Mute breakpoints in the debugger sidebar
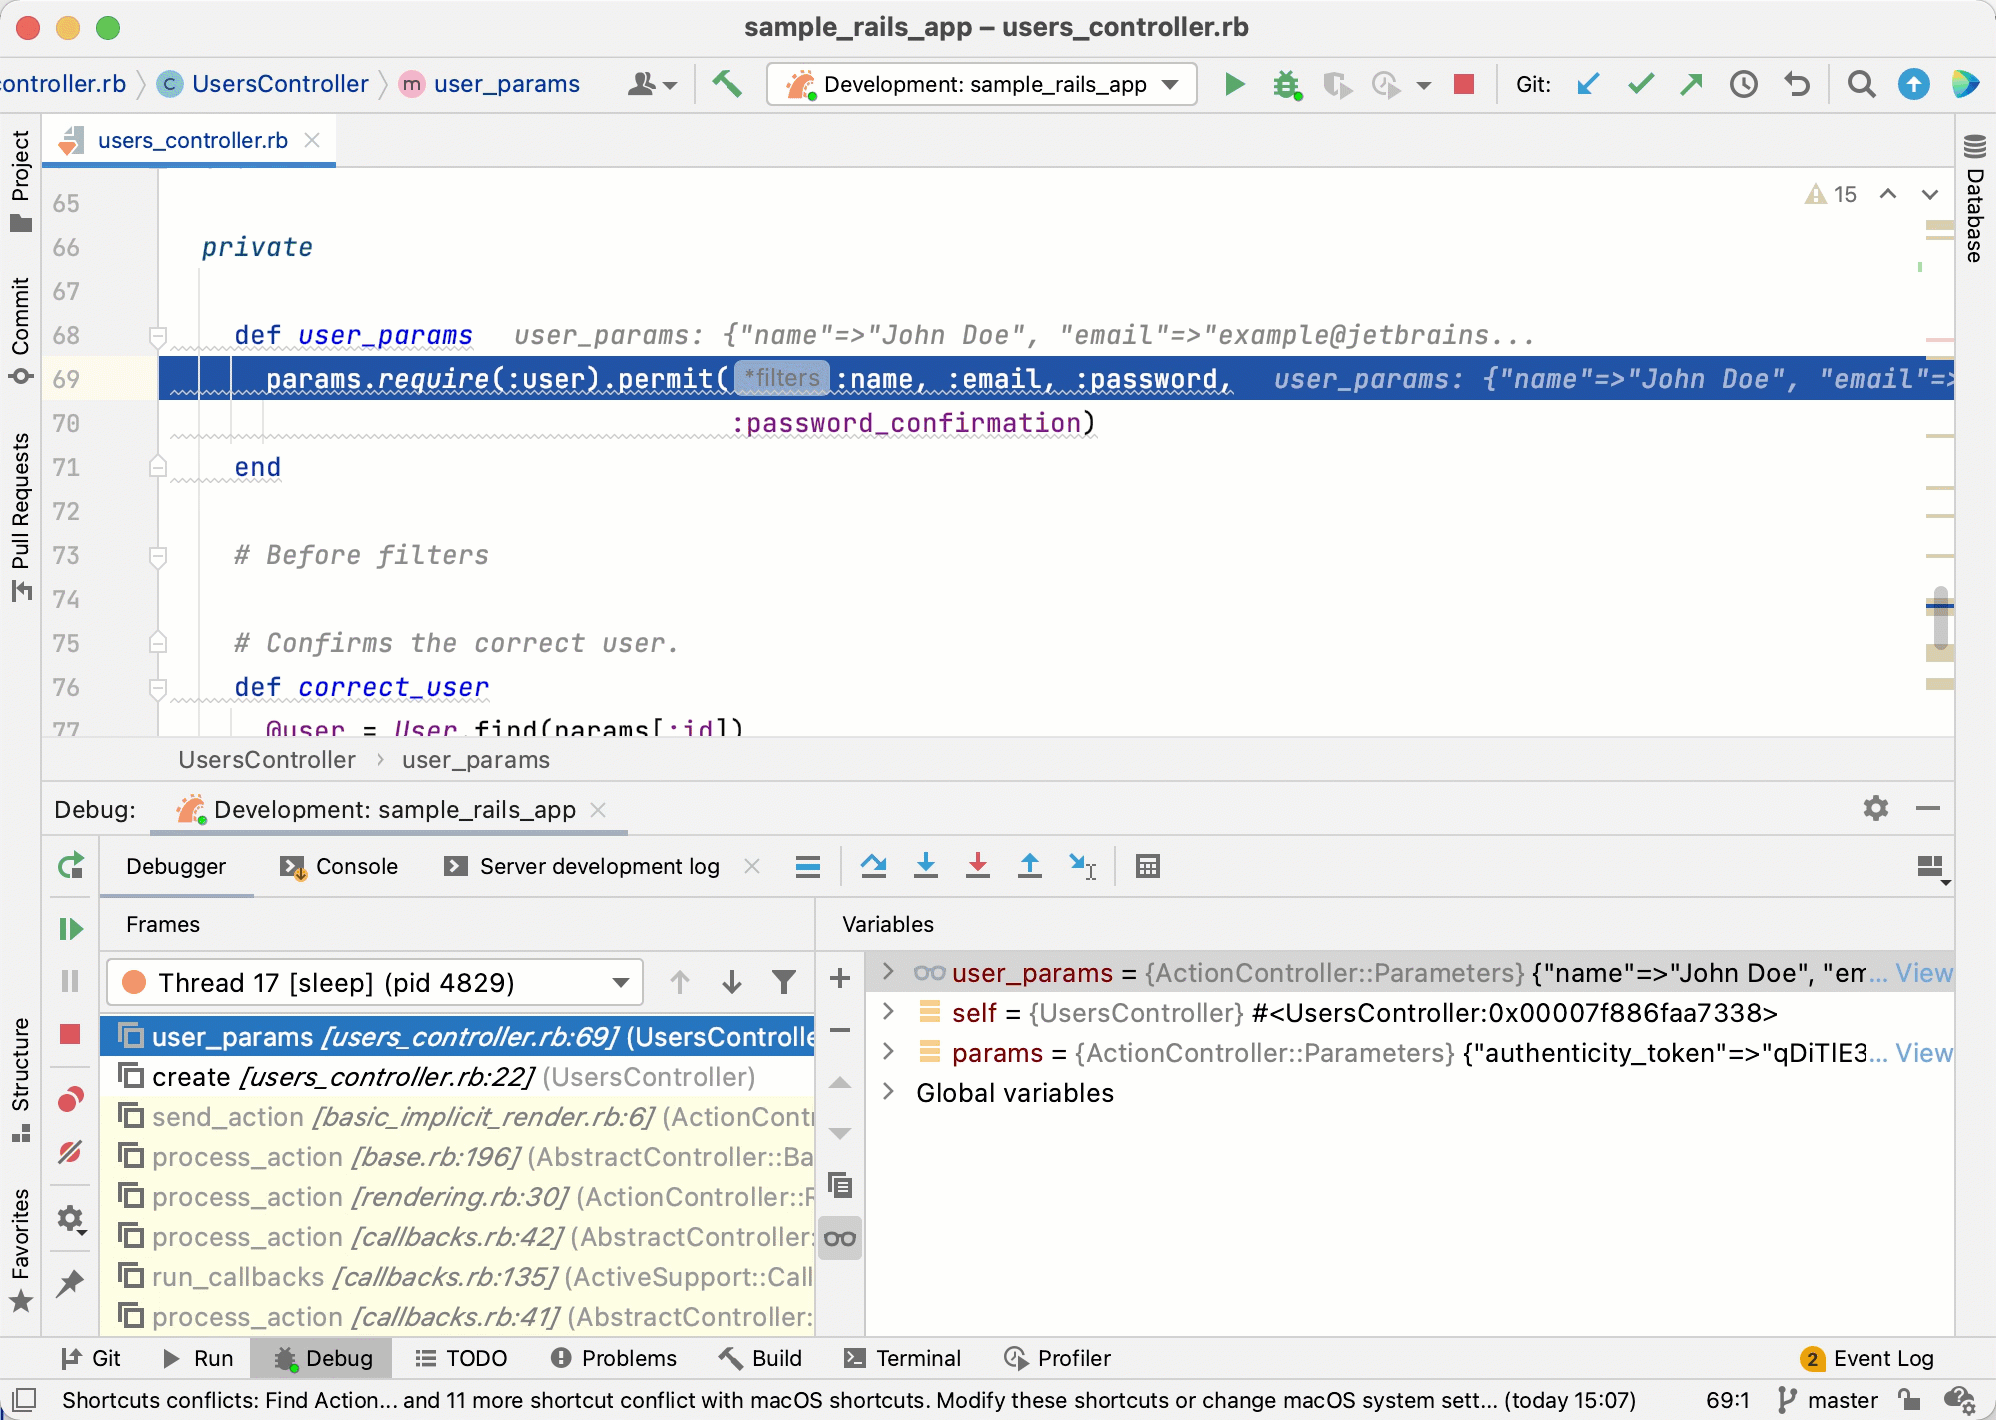Viewport: 1996px width, 1420px height. point(70,1154)
